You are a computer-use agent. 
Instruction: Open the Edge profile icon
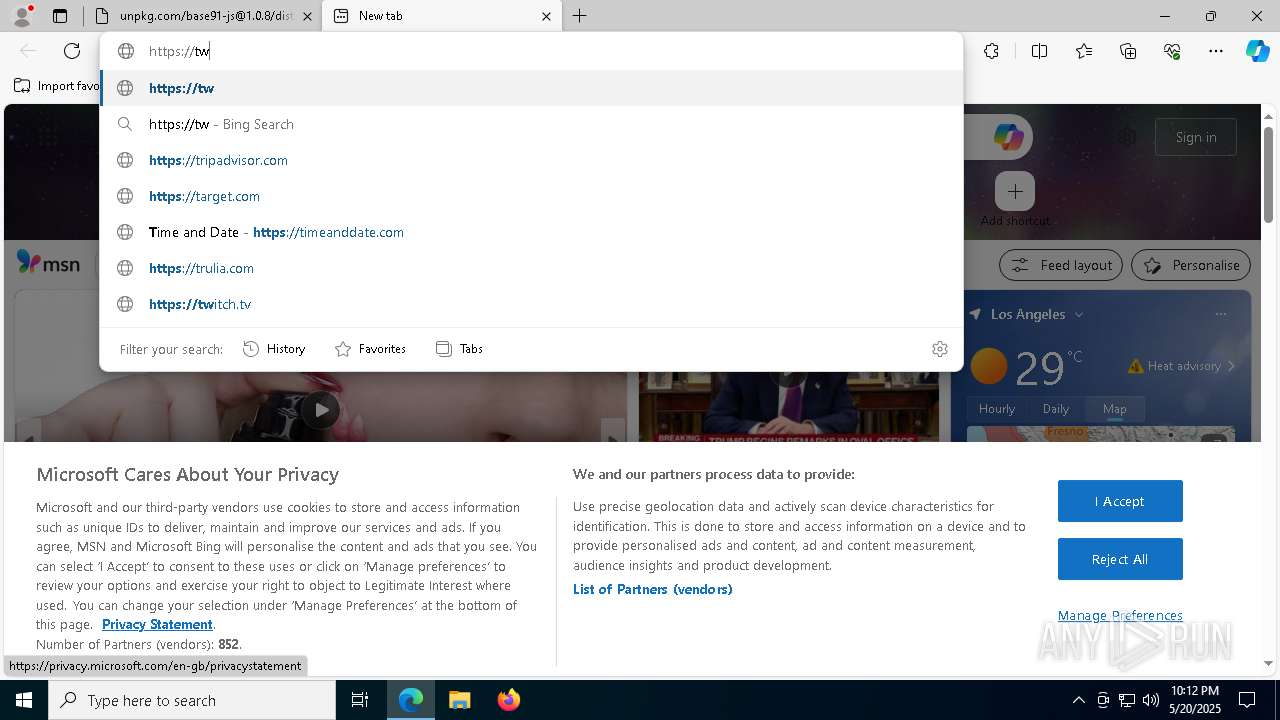coord(21,16)
